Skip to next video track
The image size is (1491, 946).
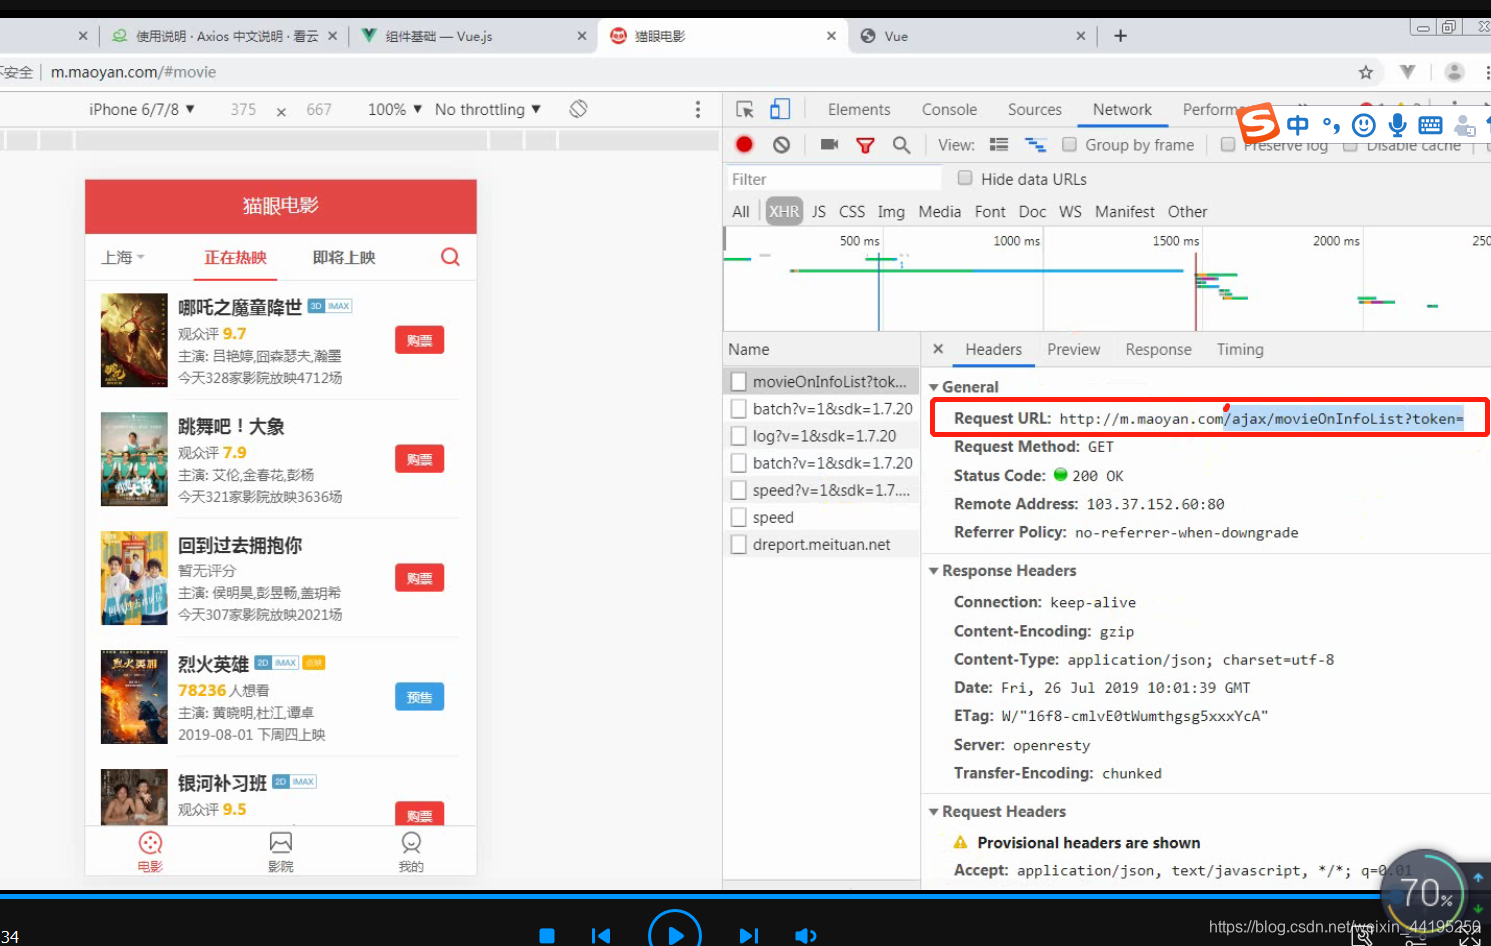tap(748, 936)
